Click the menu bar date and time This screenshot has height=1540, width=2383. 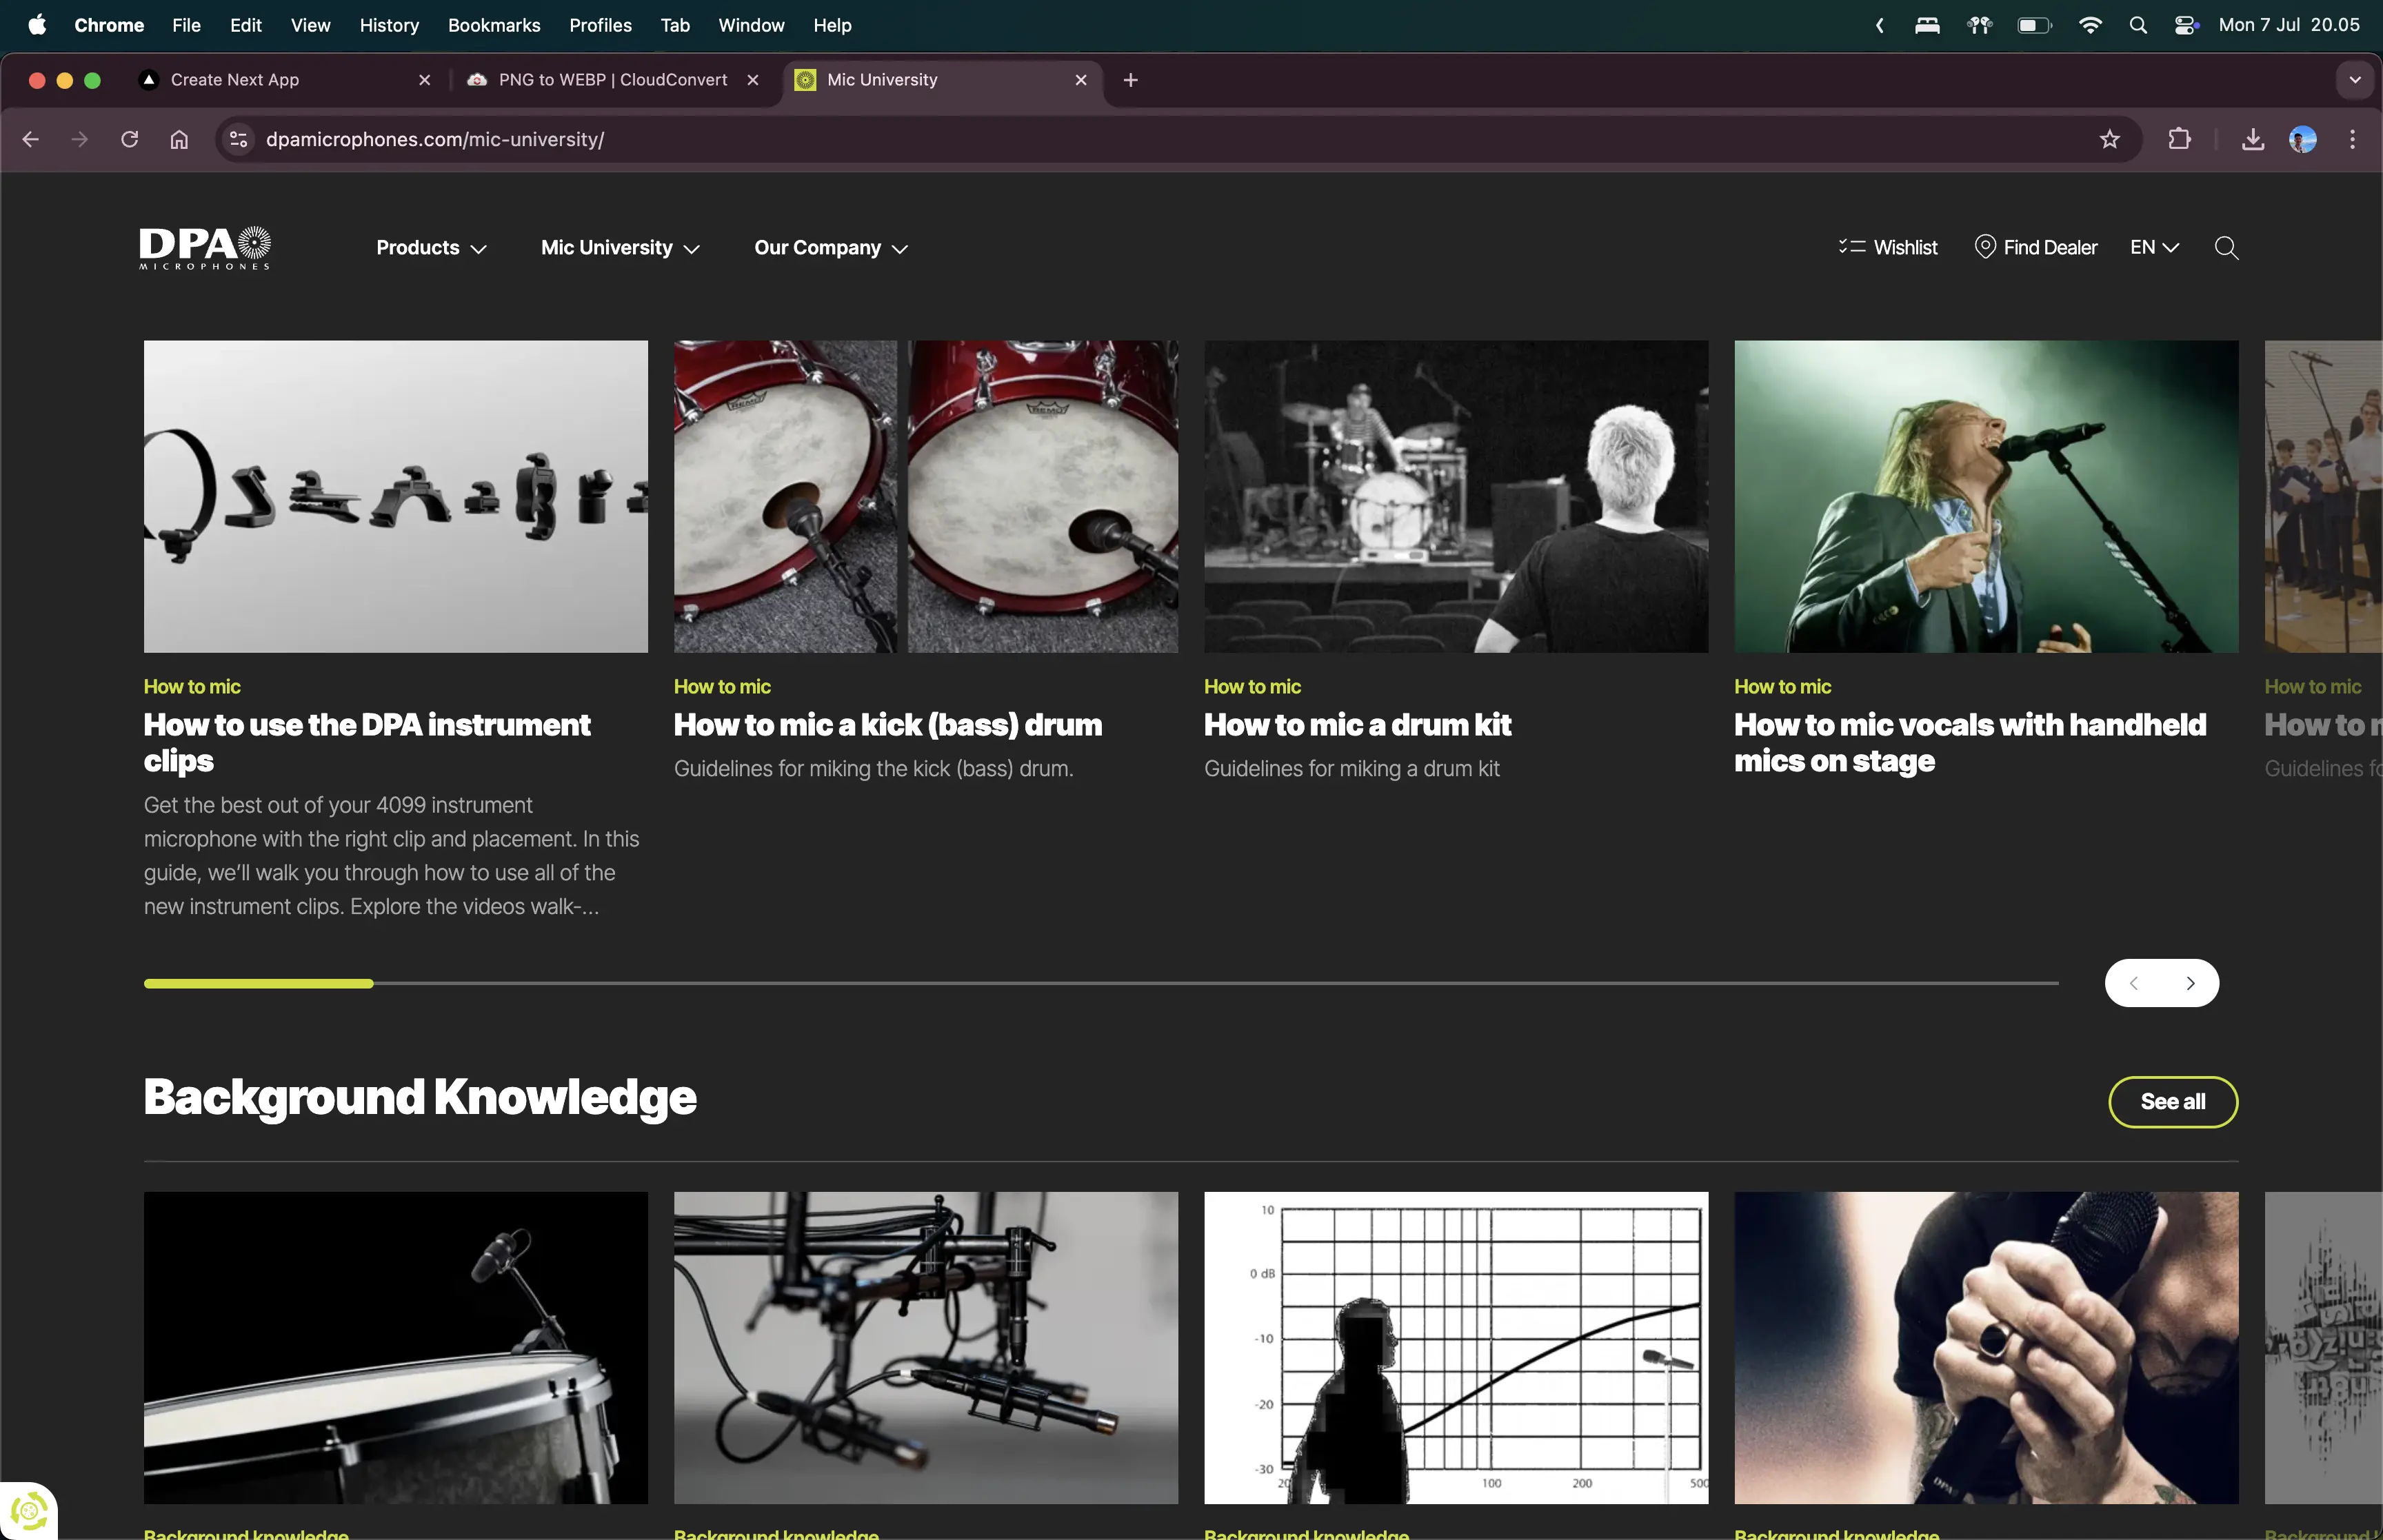(2289, 25)
